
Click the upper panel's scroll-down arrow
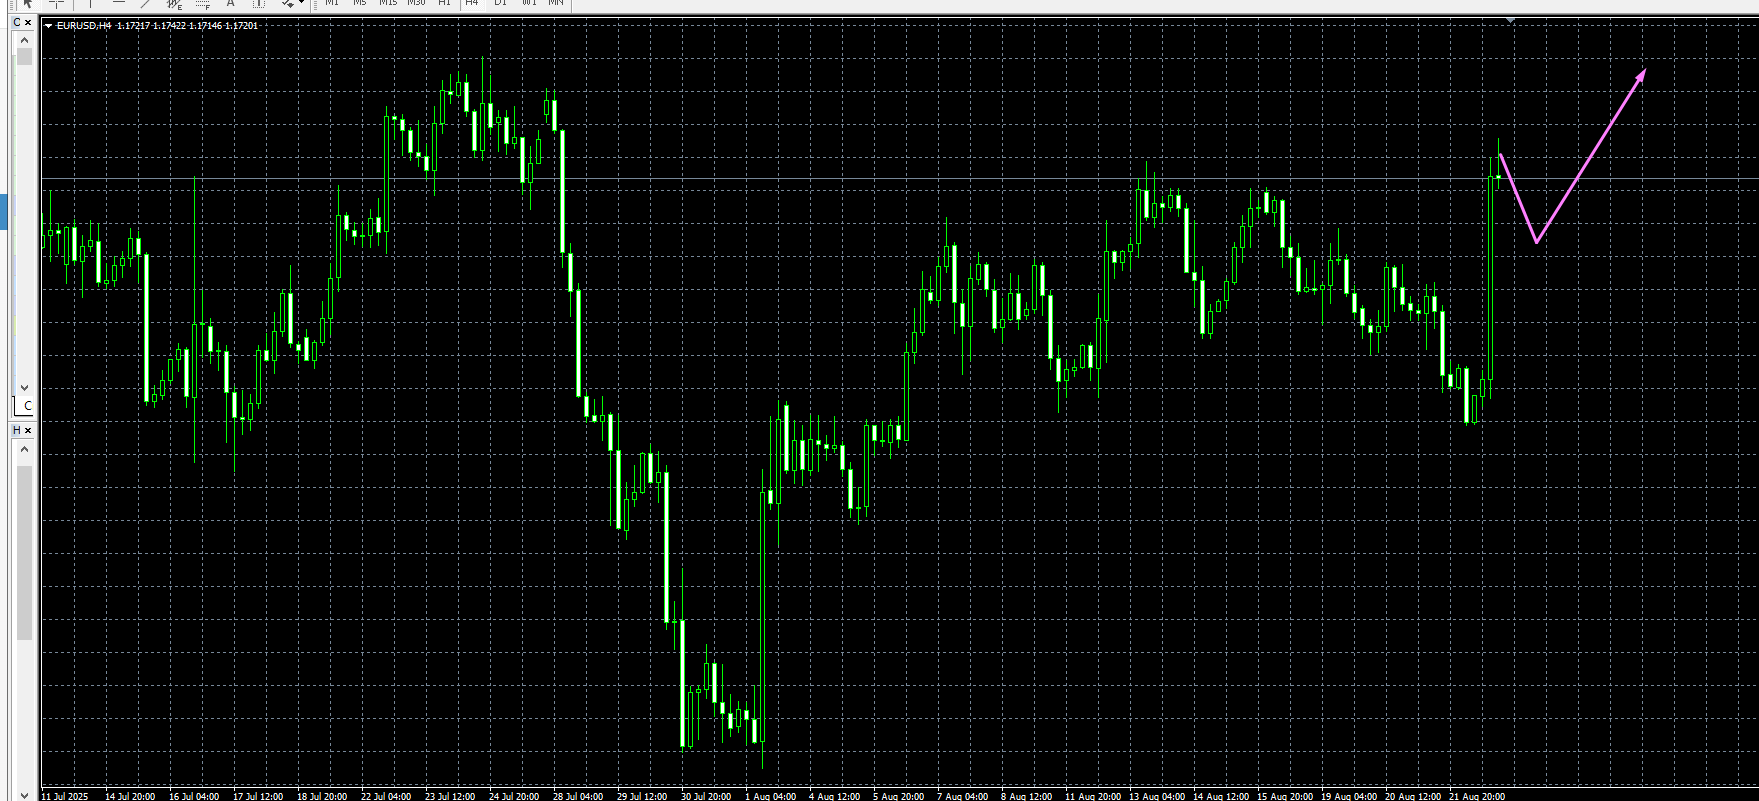click(25, 387)
